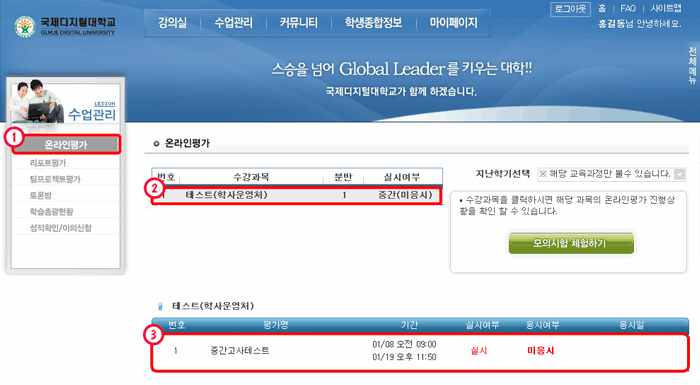Click the 평가명 column header

(x=275, y=325)
